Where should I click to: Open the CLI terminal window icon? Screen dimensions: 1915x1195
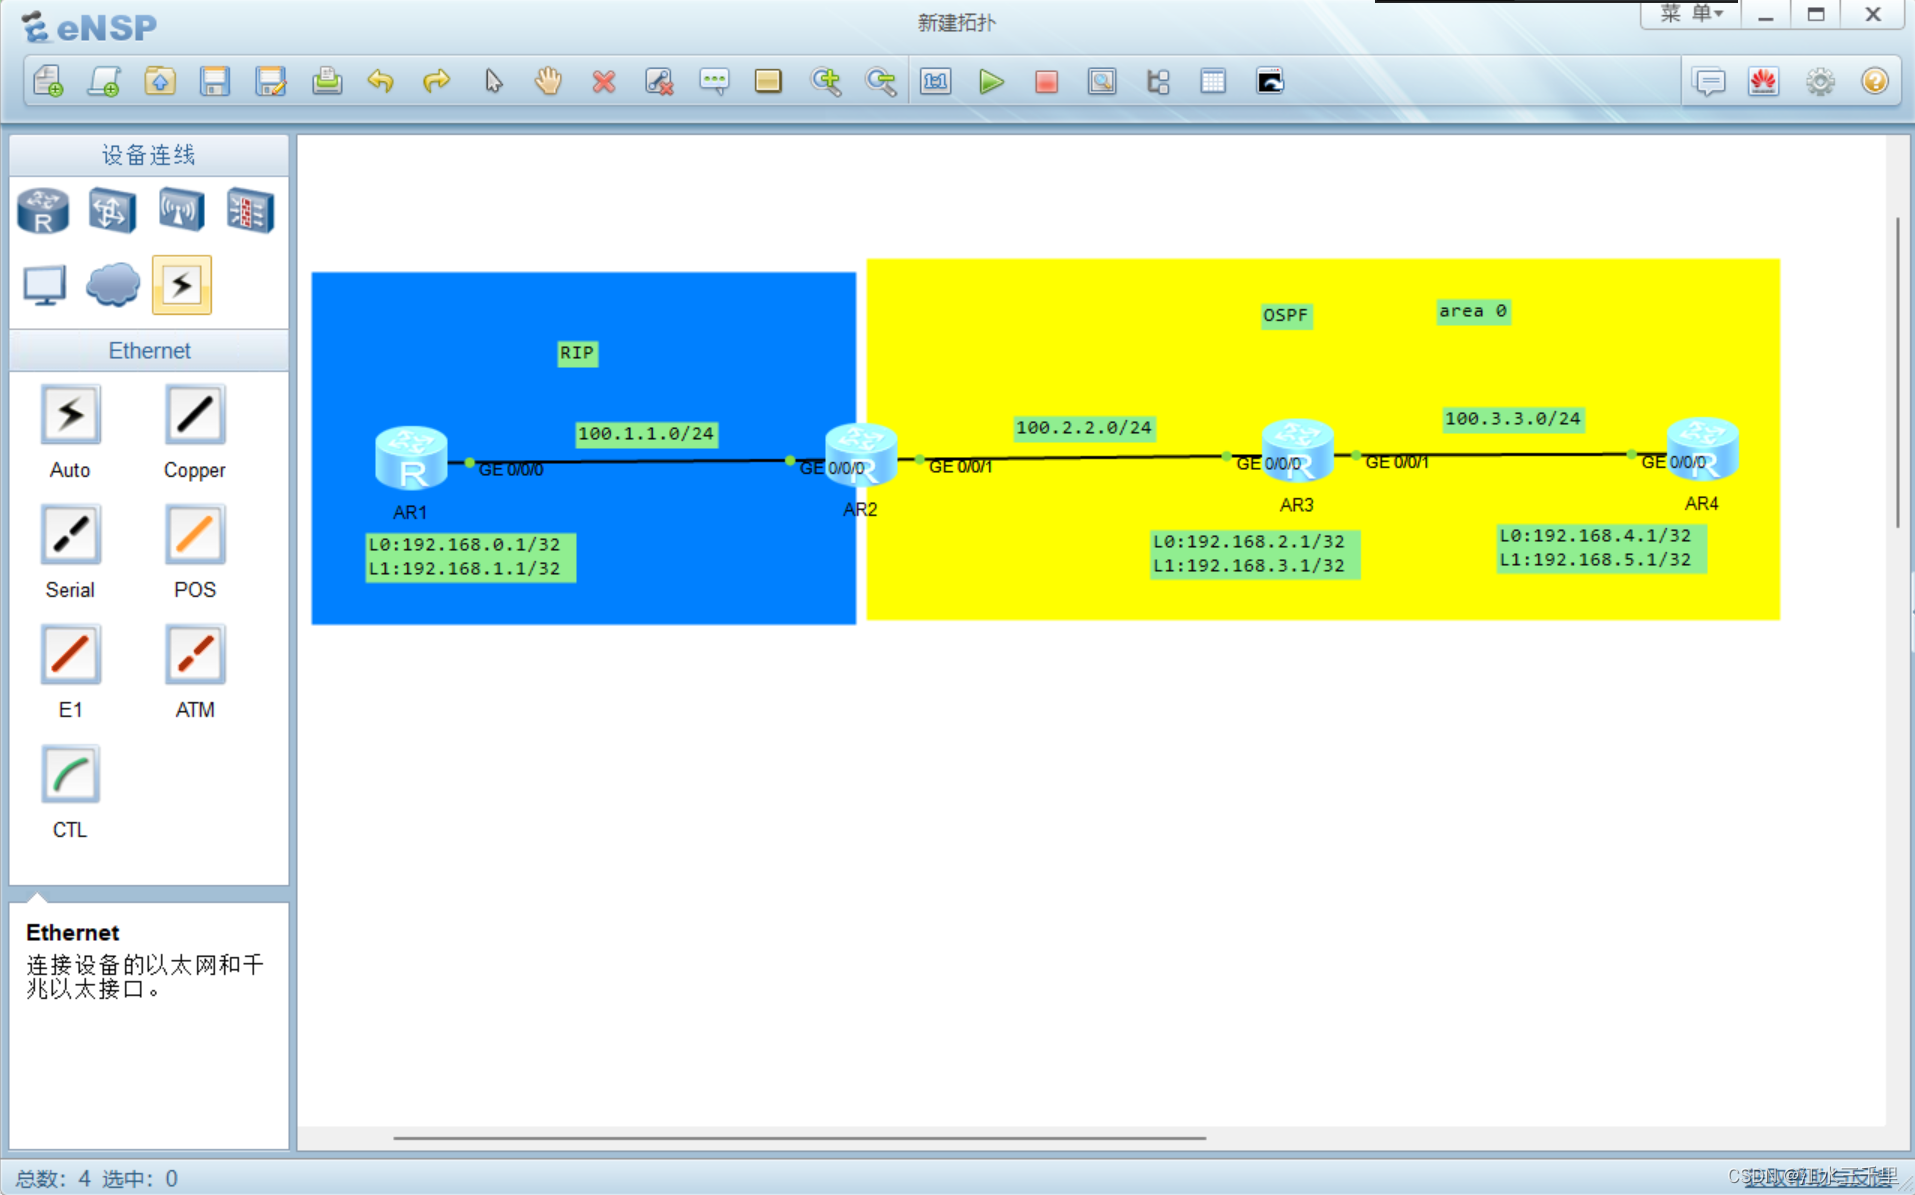coord(1270,81)
